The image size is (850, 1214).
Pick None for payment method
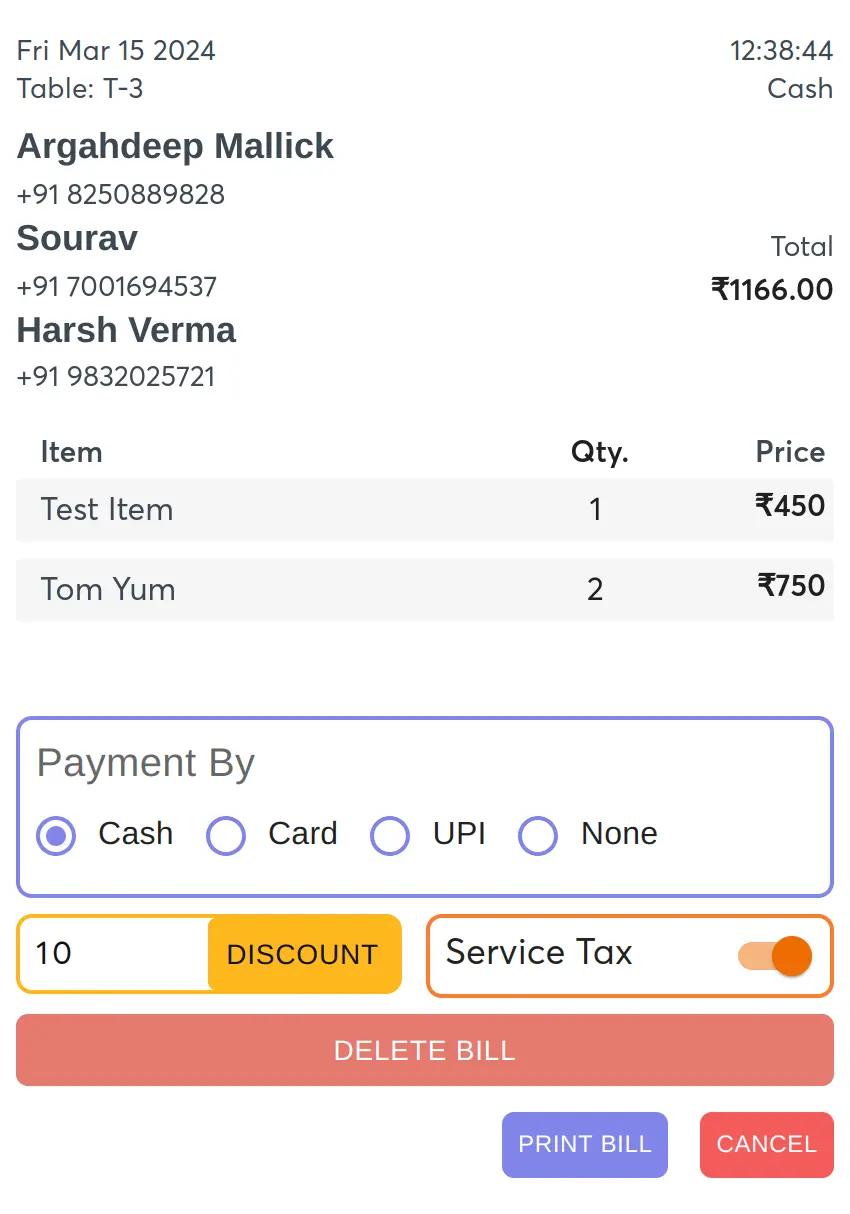click(x=538, y=834)
